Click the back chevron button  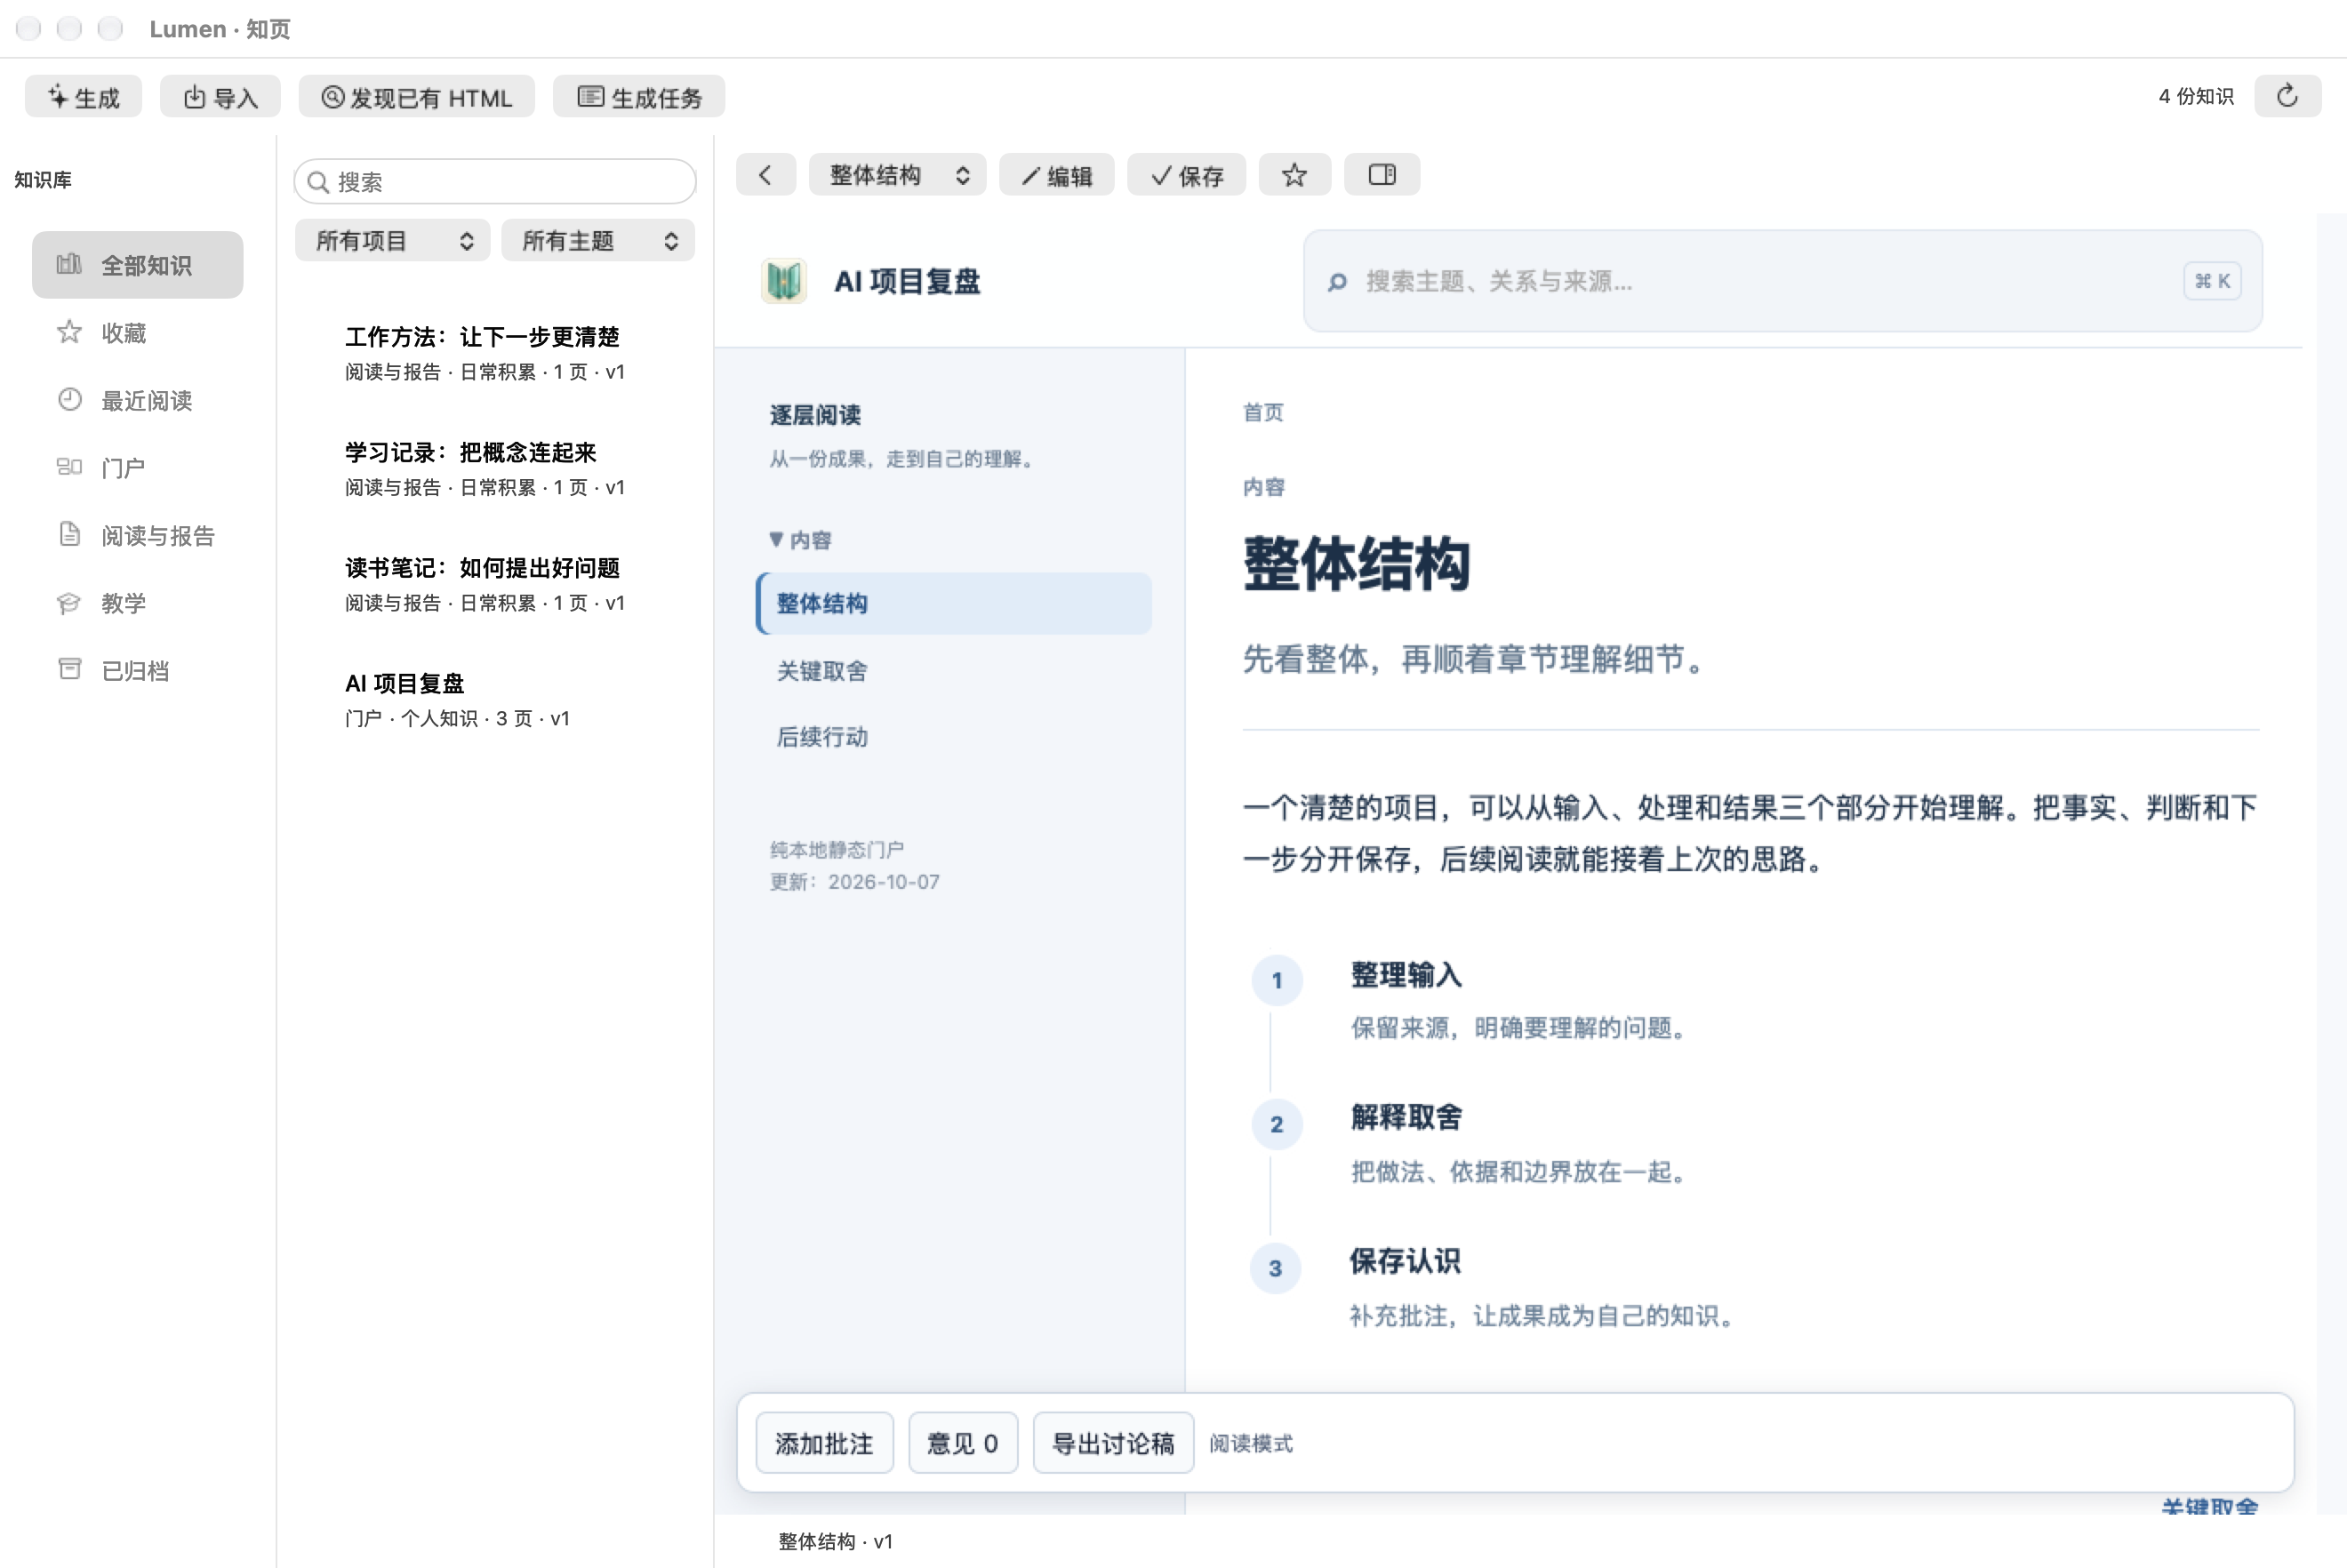[765, 175]
